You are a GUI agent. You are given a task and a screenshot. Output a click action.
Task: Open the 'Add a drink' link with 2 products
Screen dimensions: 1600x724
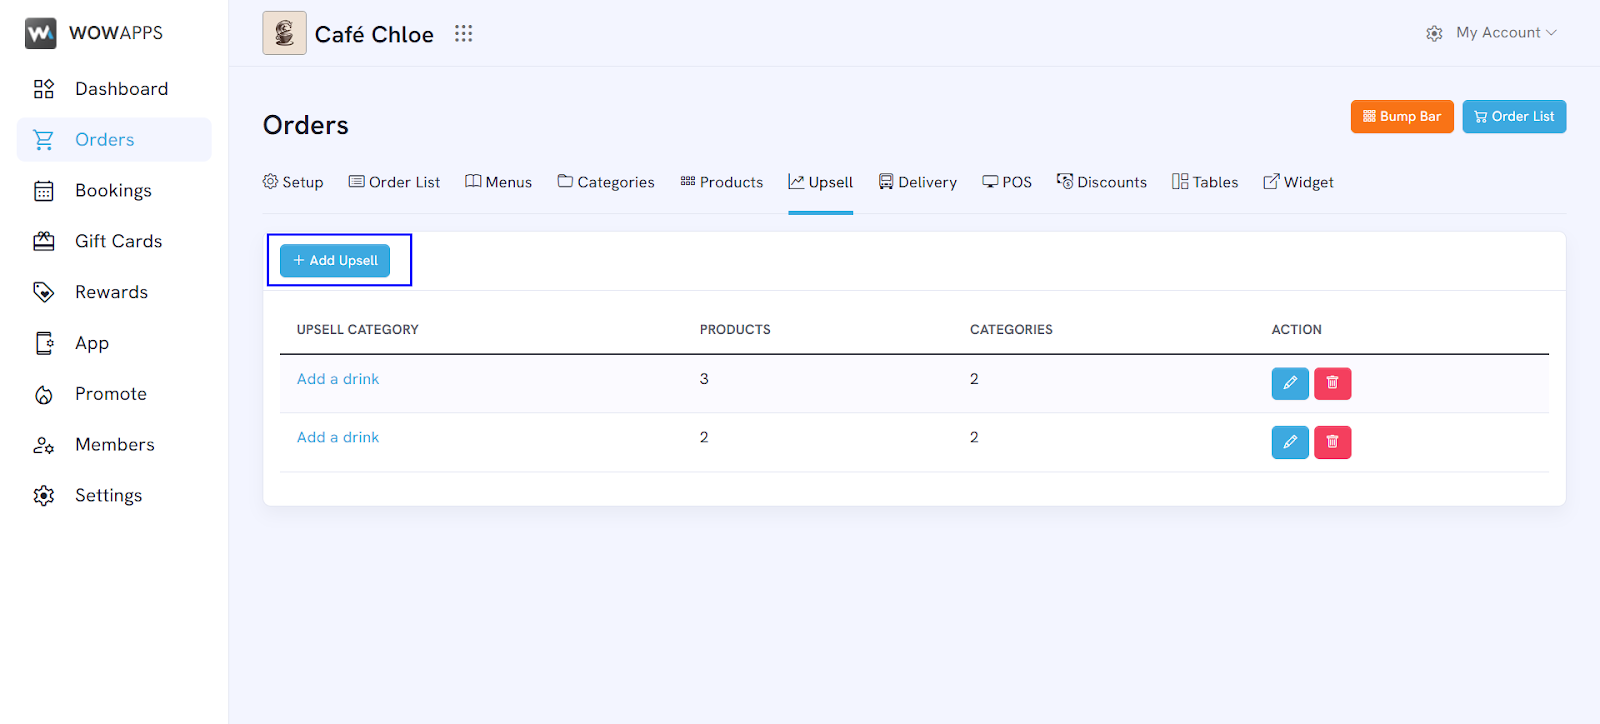tap(338, 437)
